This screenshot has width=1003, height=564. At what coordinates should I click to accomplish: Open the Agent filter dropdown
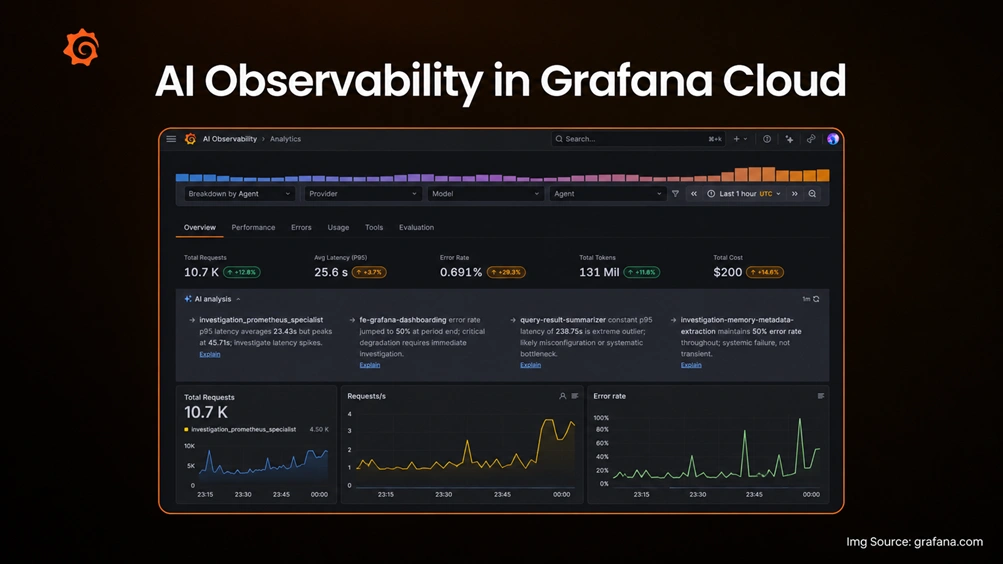pyautogui.click(x=607, y=194)
